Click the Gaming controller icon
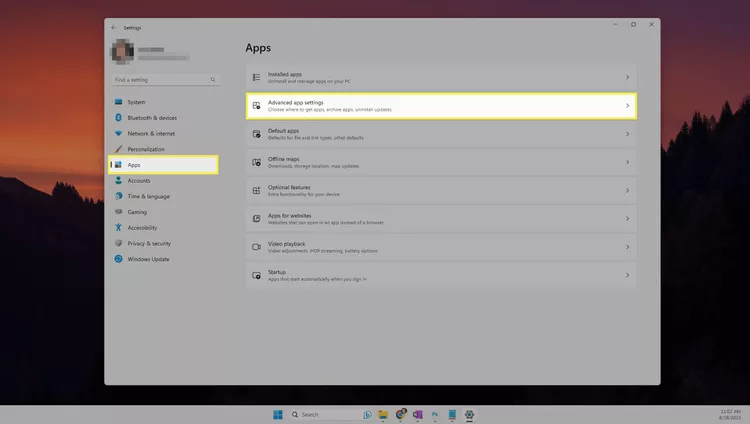The width and height of the screenshot is (750, 424). [x=118, y=212]
